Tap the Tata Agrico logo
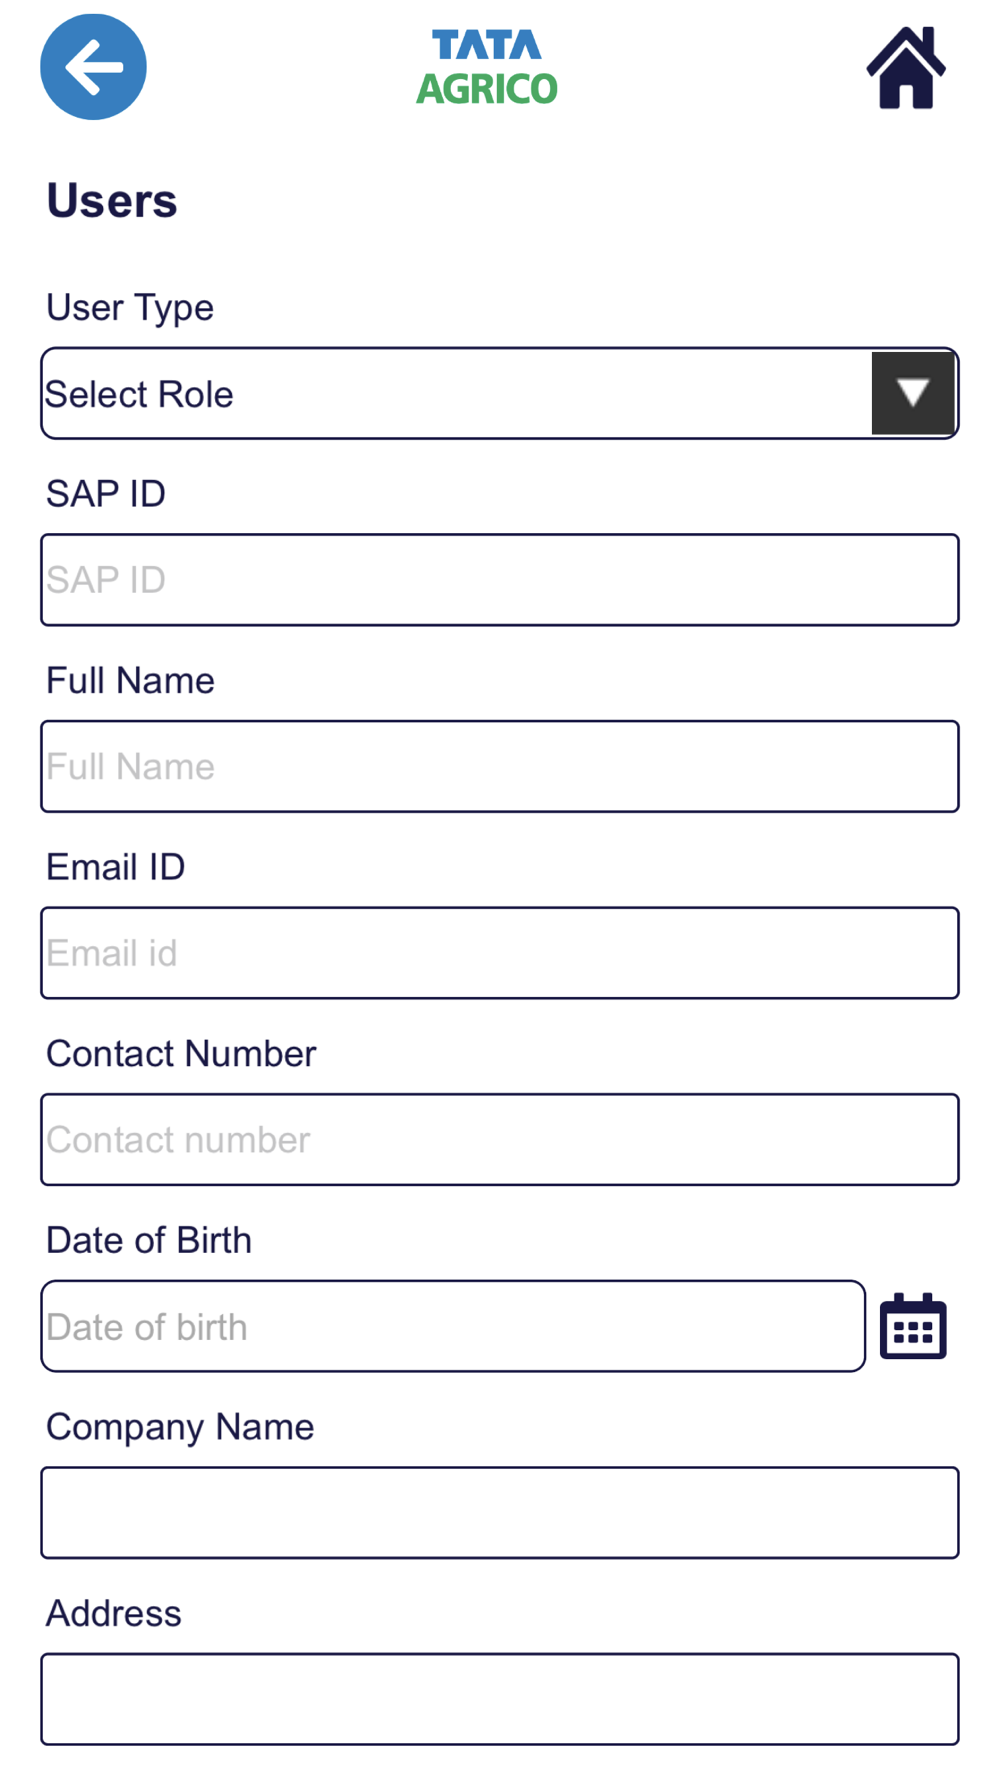The height and width of the screenshot is (1778, 1000). coord(487,67)
